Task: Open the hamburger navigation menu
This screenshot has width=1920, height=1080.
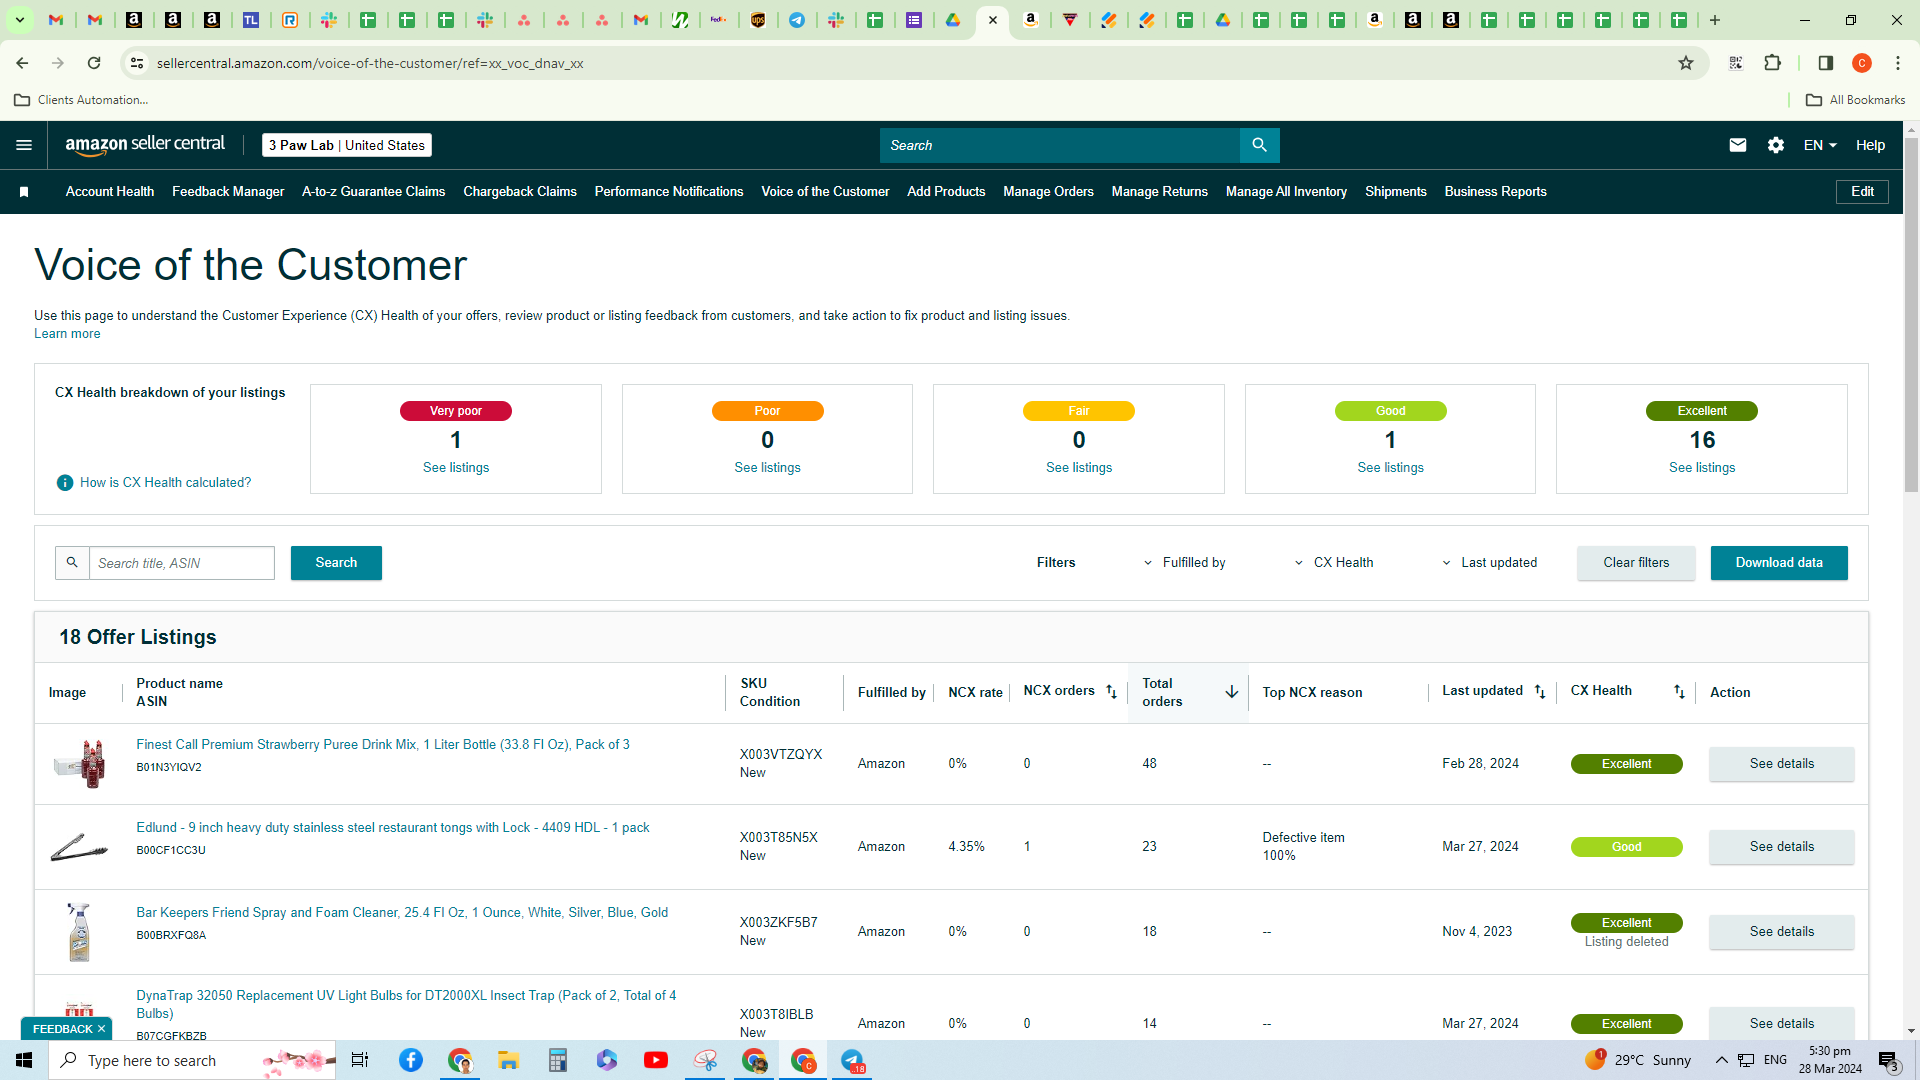Action: click(24, 145)
